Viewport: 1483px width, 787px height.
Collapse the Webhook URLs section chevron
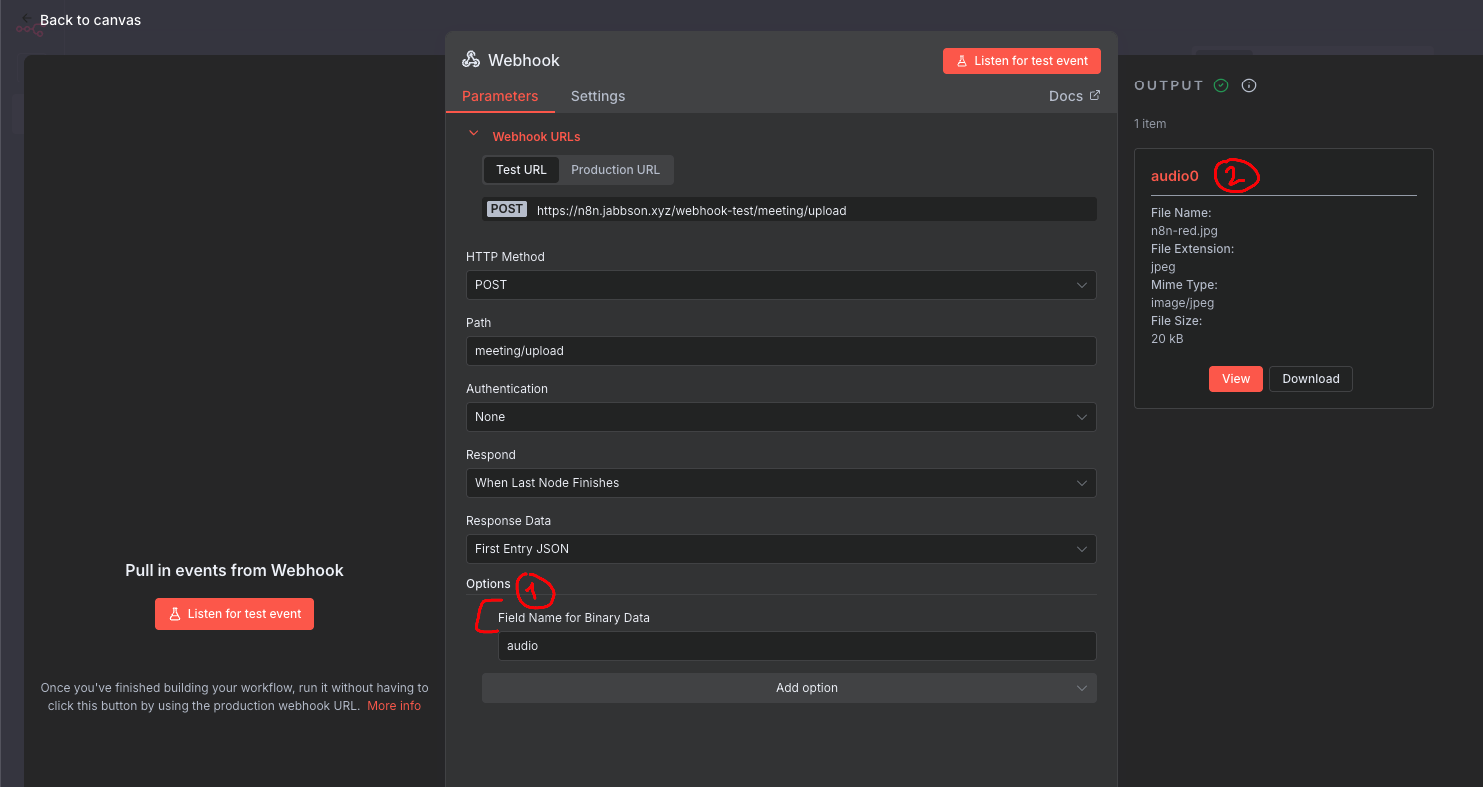(474, 134)
